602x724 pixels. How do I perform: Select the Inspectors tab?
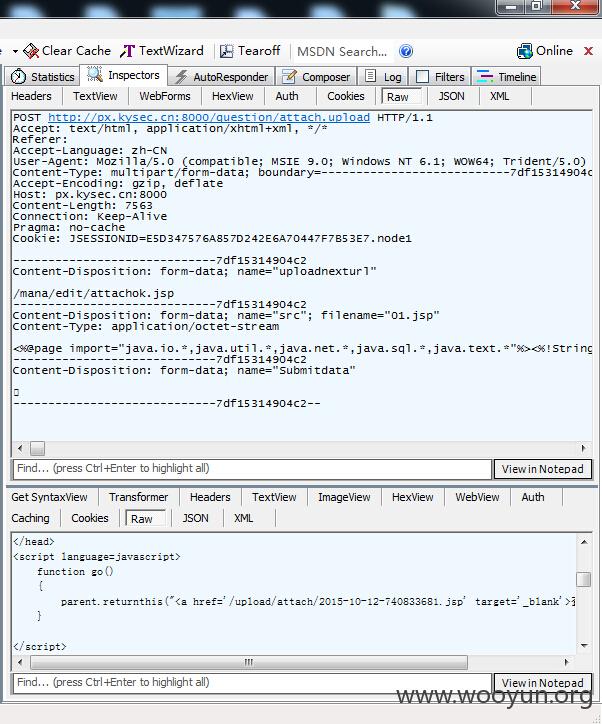(x=123, y=75)
